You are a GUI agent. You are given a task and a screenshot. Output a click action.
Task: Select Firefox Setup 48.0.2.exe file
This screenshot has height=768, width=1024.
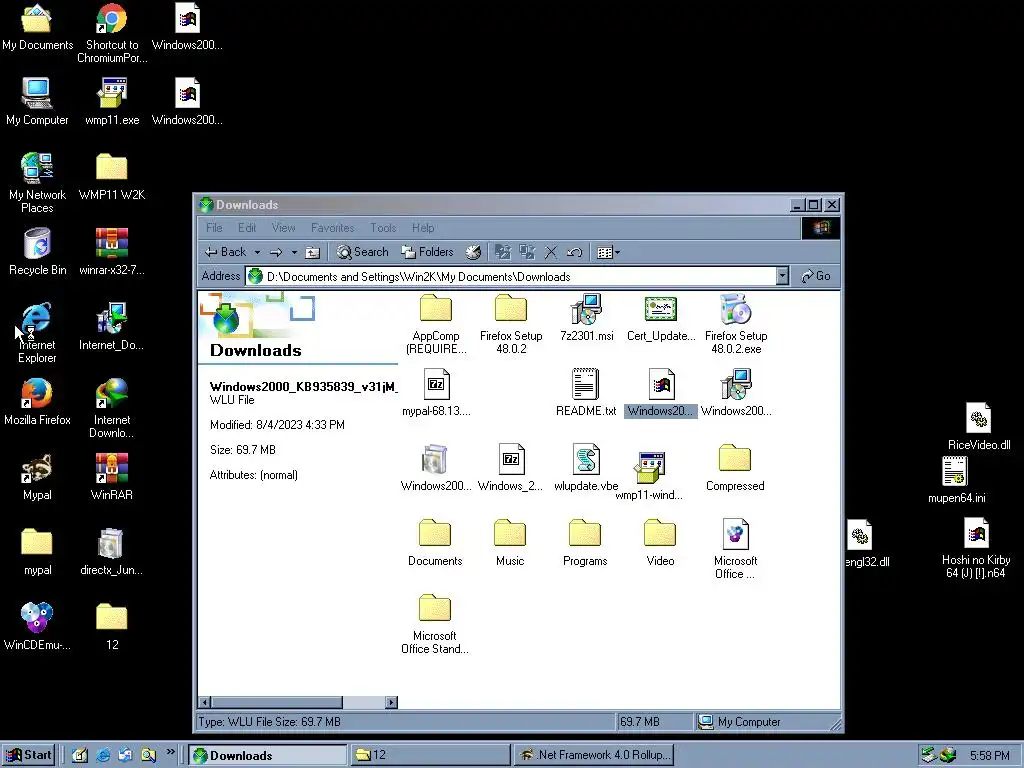click(735, 325)
